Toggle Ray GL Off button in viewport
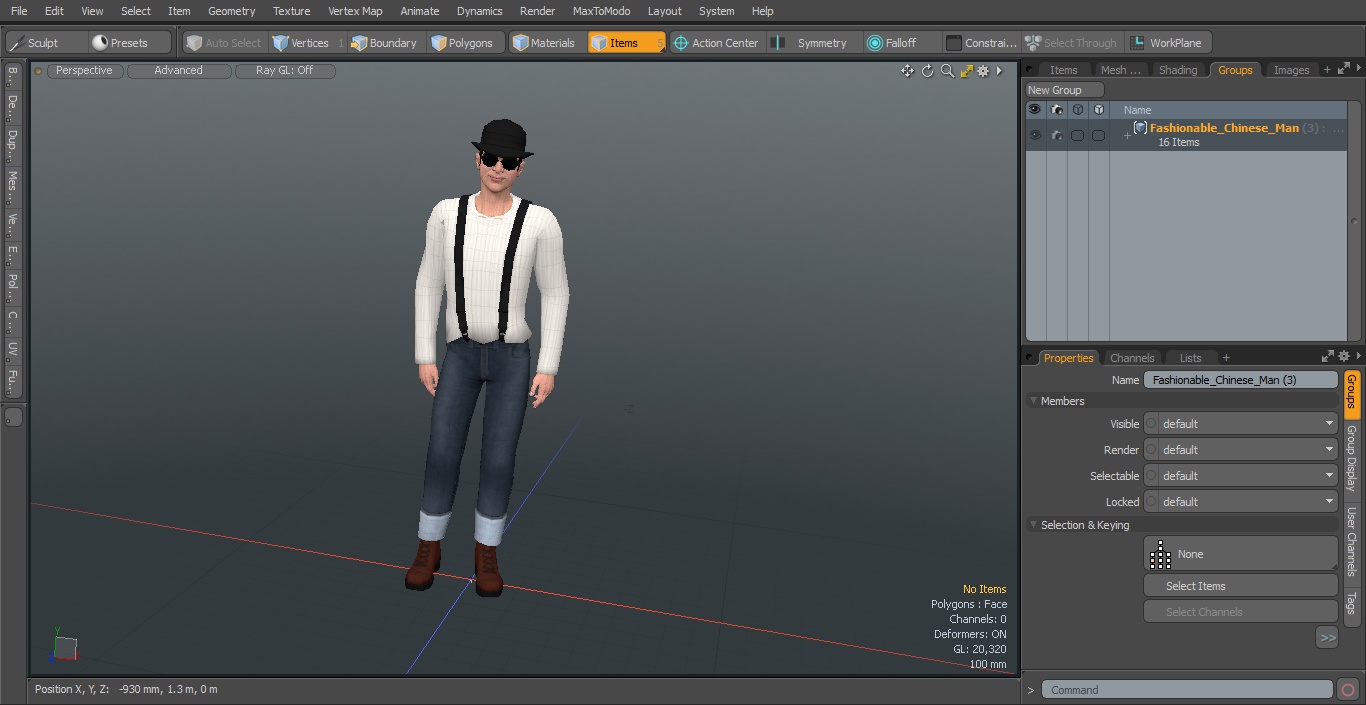Viewport: 1366px width, 705px height. 285,71
